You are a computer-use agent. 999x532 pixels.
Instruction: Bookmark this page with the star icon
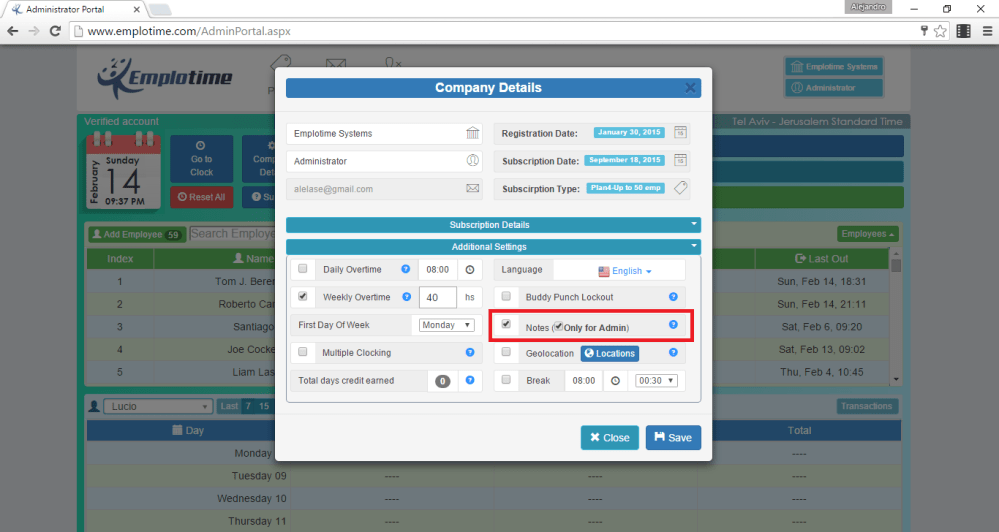click(x=940, y=31)
